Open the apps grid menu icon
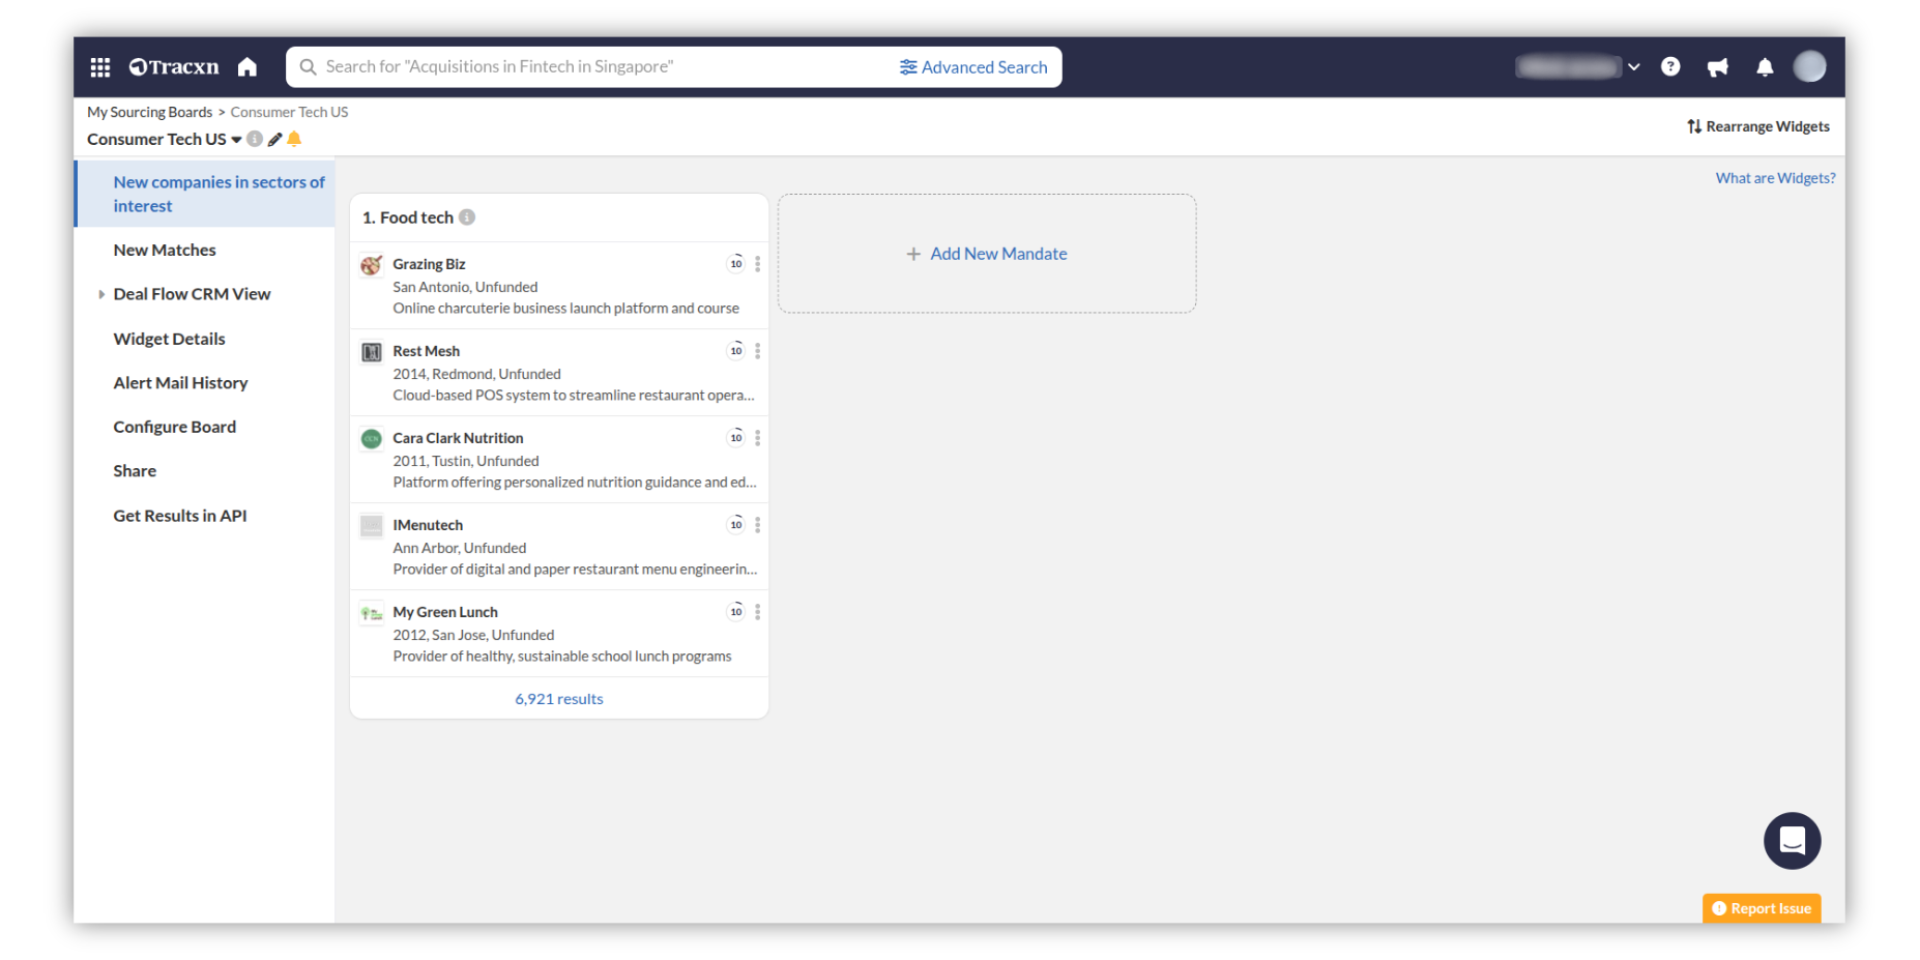This screenshot has height=960, width=1920. pos(100,67)
